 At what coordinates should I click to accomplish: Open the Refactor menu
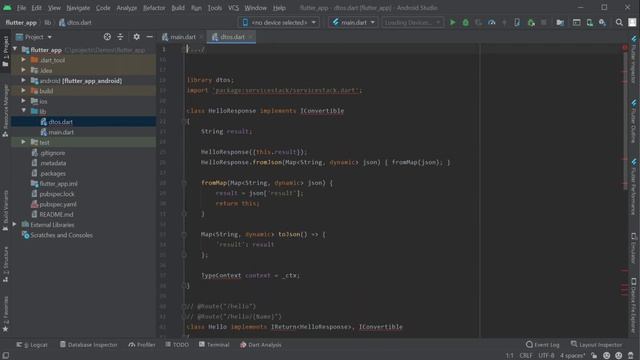point(154,8)
